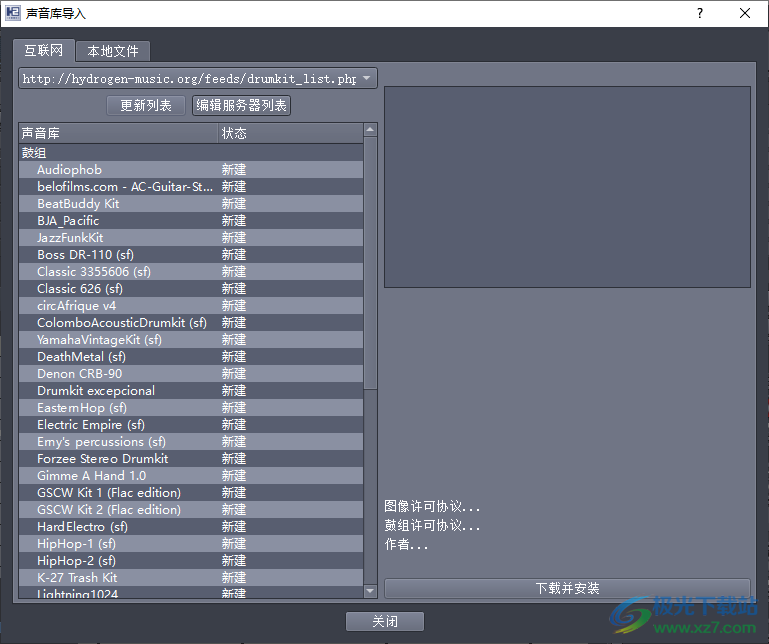
Task: Click the scrollbar down arrow in the list
Action: [x=370, y=592]
